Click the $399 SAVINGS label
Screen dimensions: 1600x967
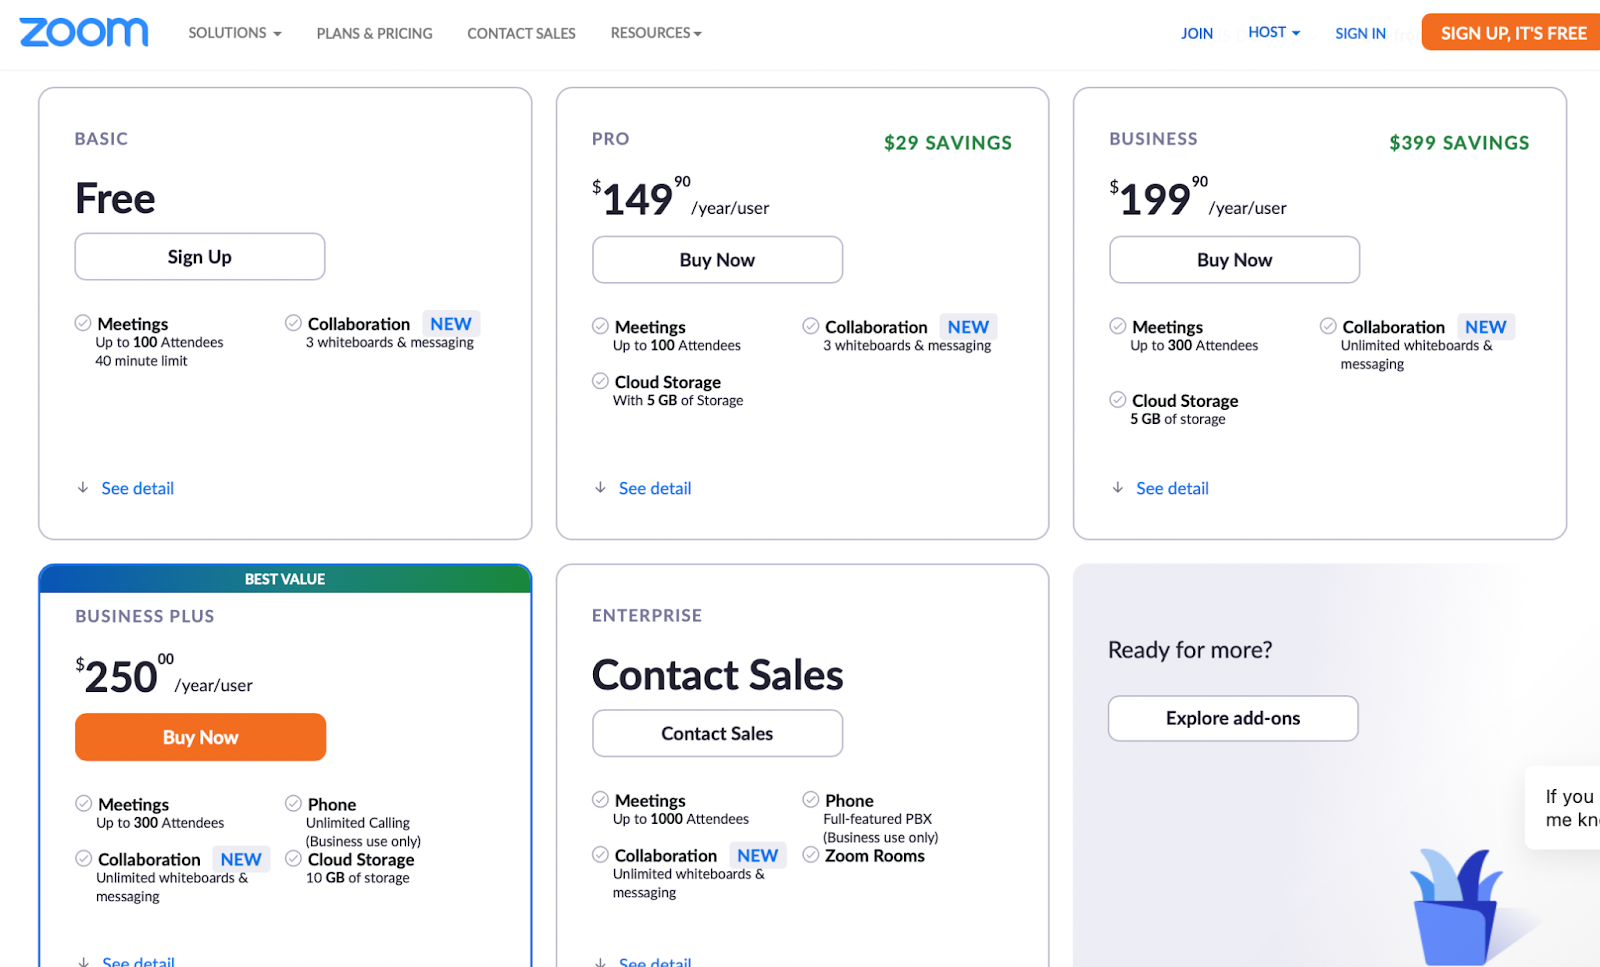1459,143
